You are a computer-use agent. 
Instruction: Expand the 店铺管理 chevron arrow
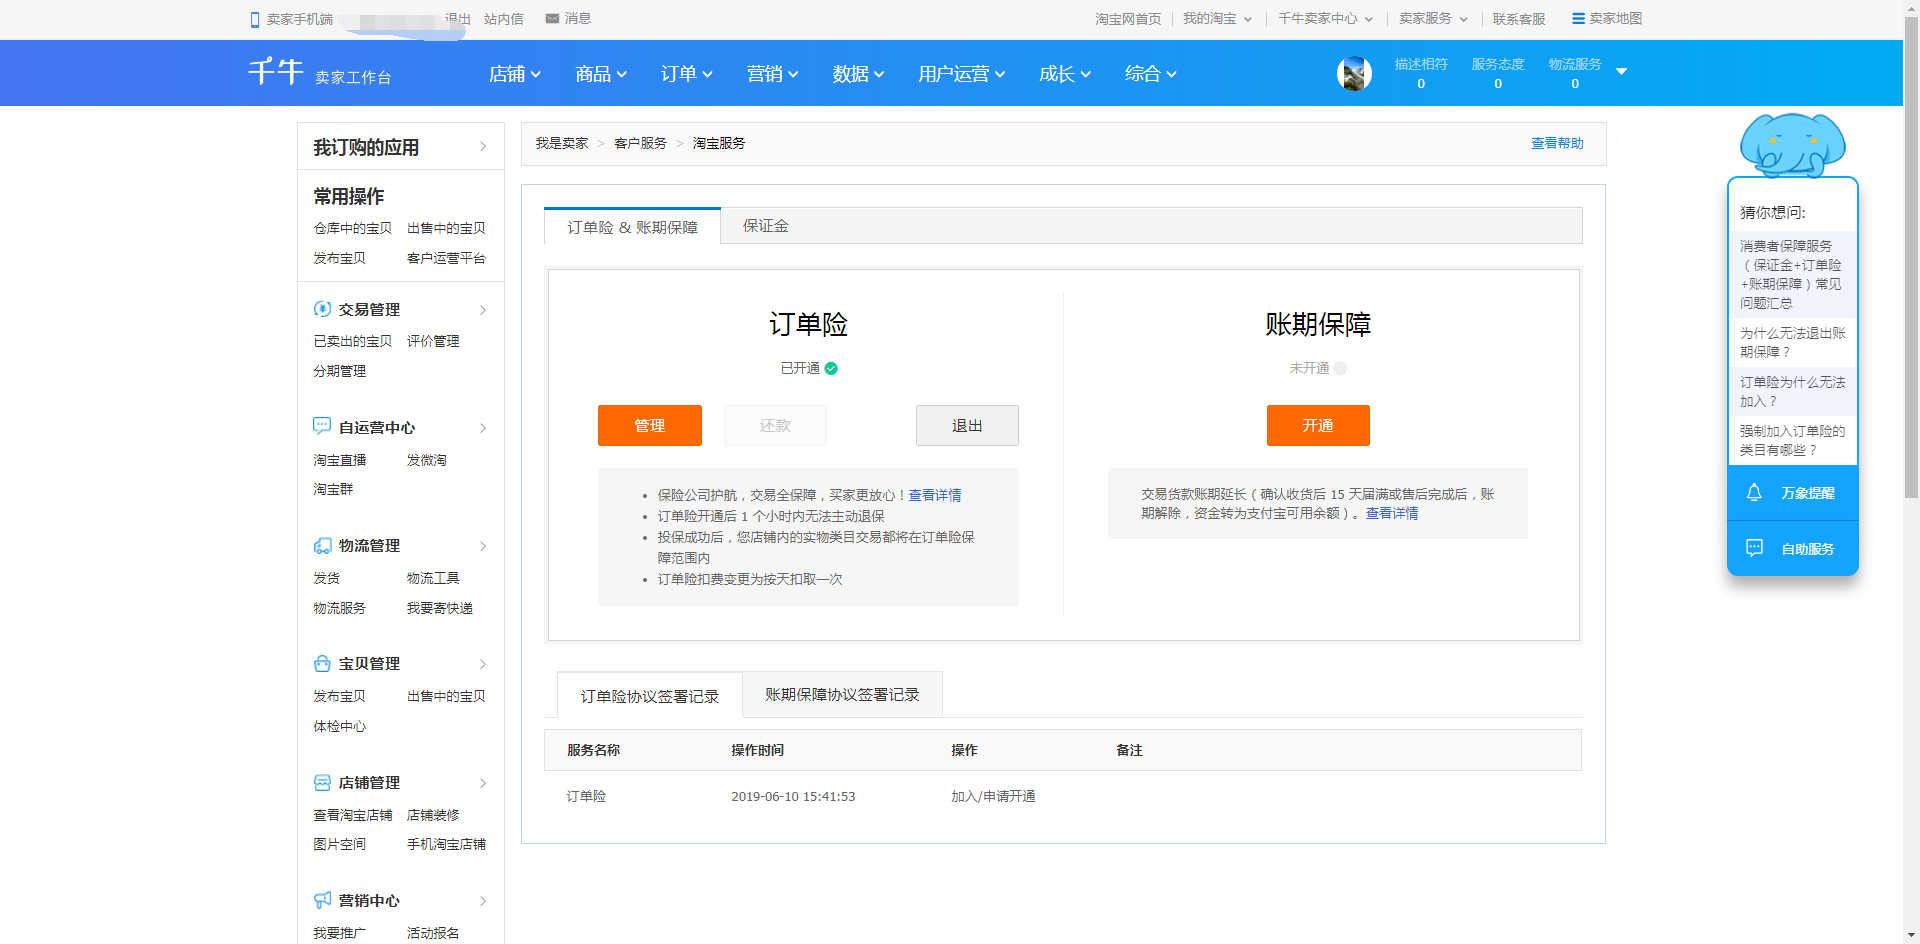[x=483, y=783]
